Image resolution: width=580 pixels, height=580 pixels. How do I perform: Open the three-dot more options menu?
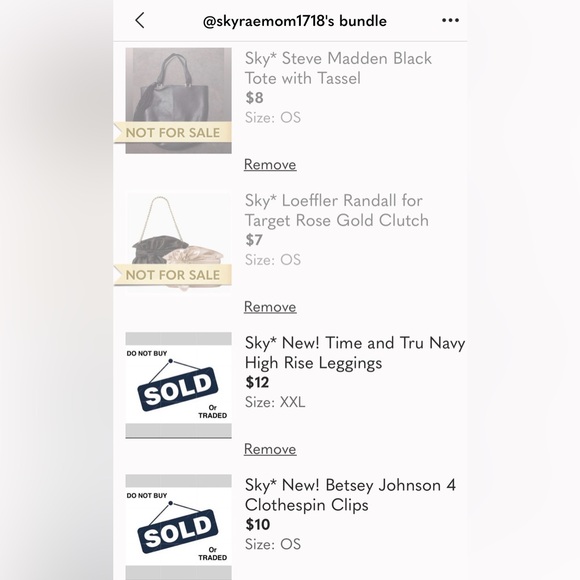tap(450, 20)
